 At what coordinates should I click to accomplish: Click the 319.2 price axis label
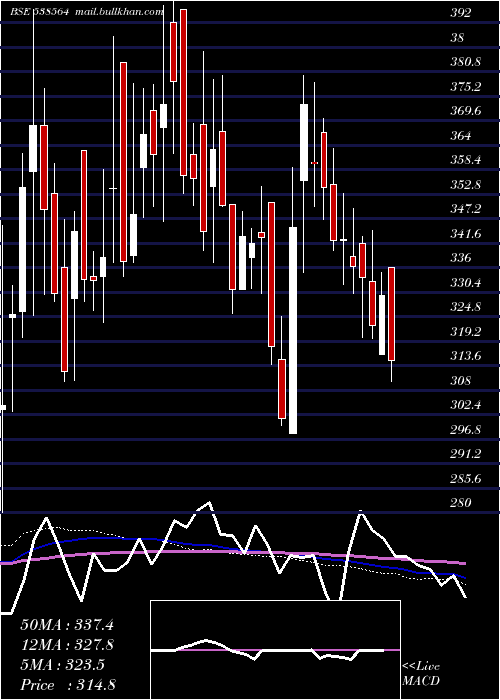click(465, 332)
